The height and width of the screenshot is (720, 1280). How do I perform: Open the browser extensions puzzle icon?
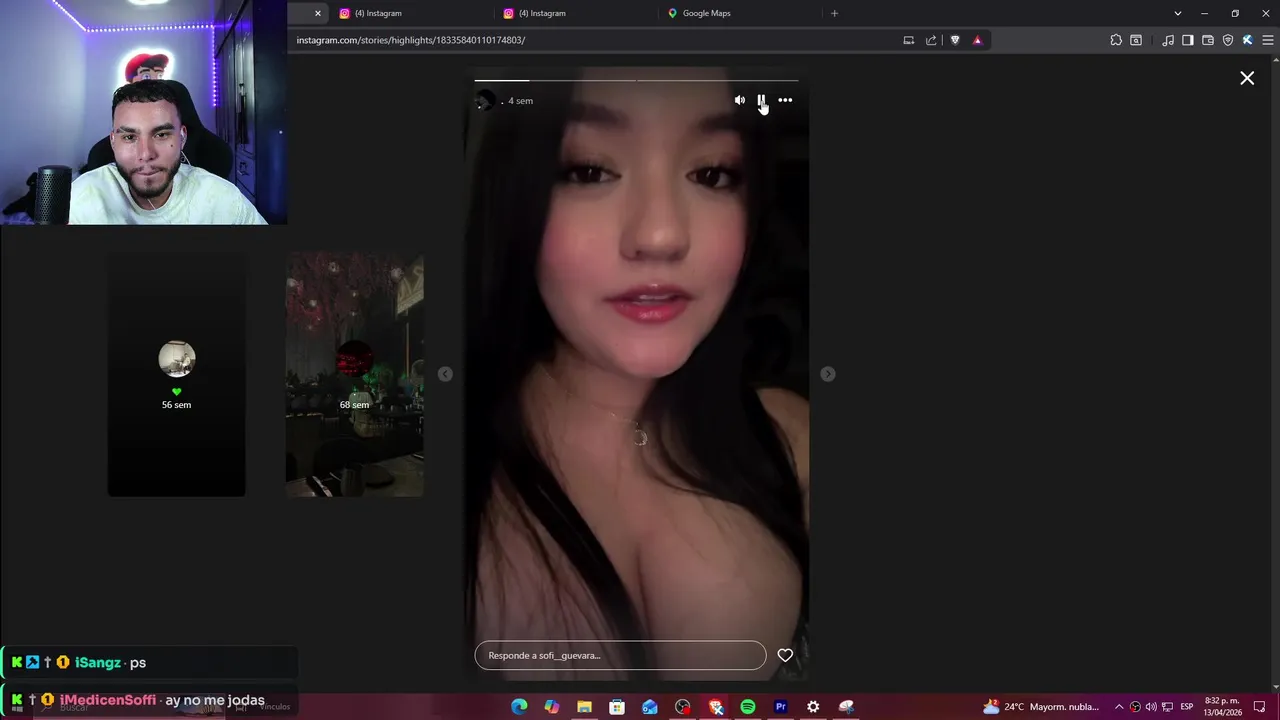[1116, 40]
